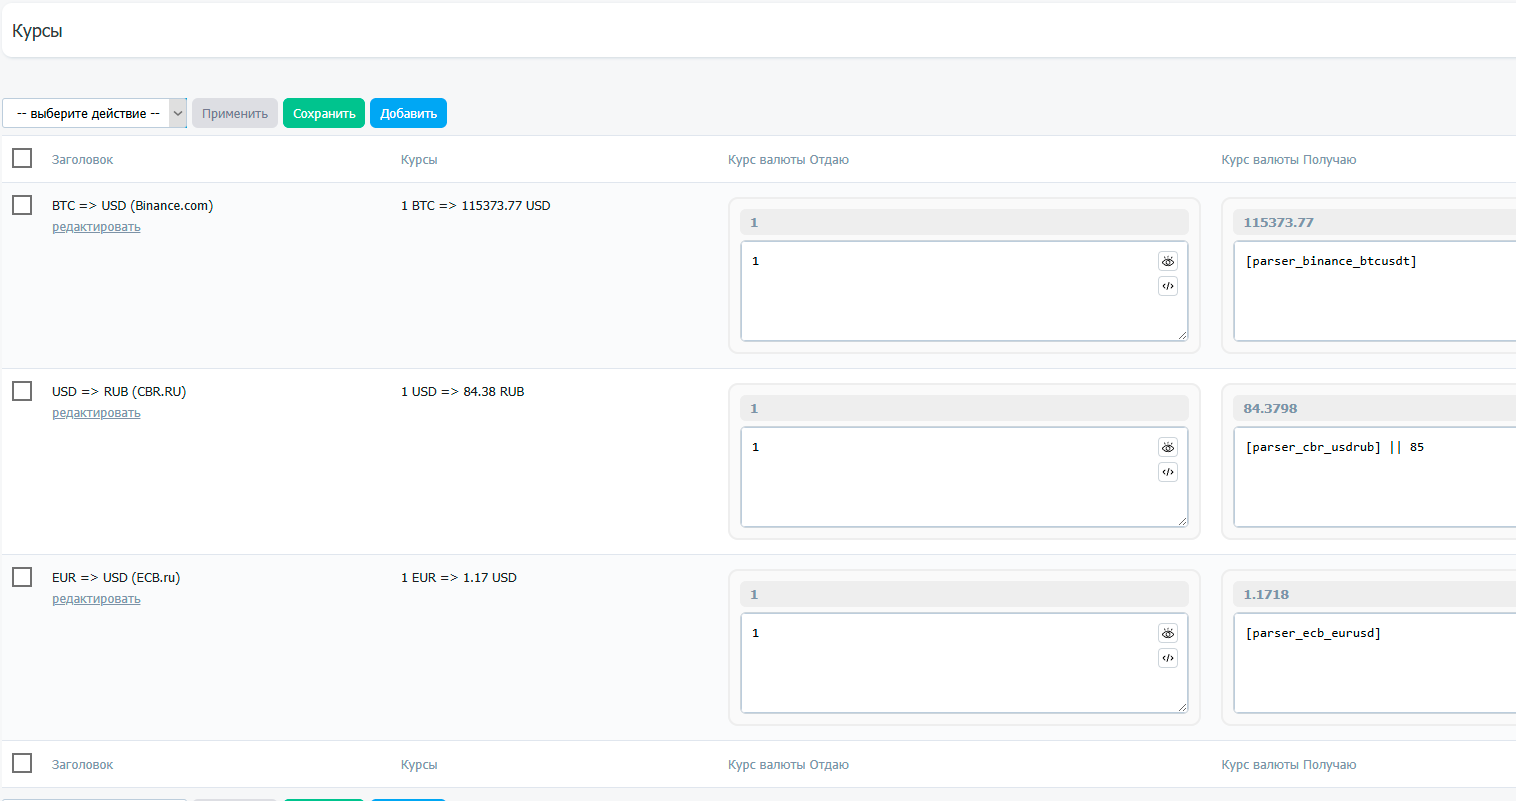This screenshot has height=801, width=1516.
Task: Check the USD => RUB (CBR.RU) row checkbox
Action: [x=22, y=391]
